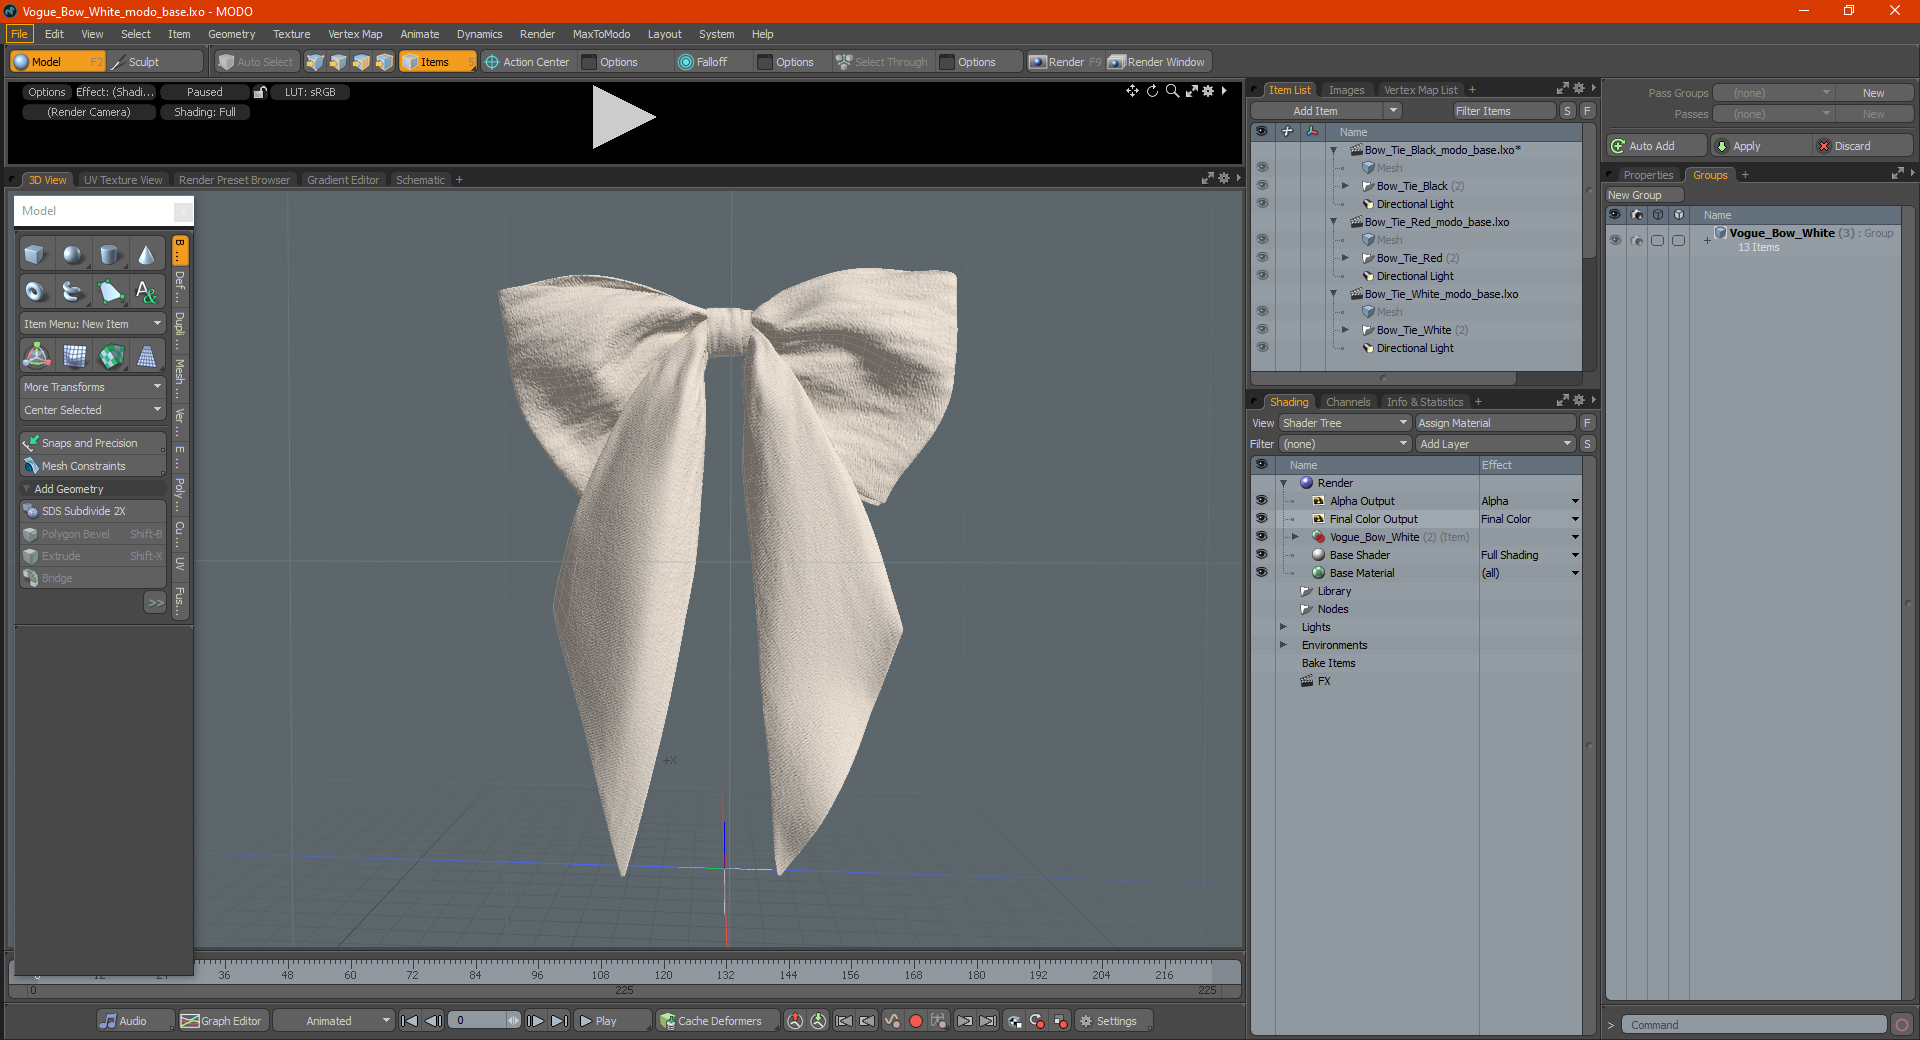
Task: Choose the Cone primitive tool
Action: [147, 255]
